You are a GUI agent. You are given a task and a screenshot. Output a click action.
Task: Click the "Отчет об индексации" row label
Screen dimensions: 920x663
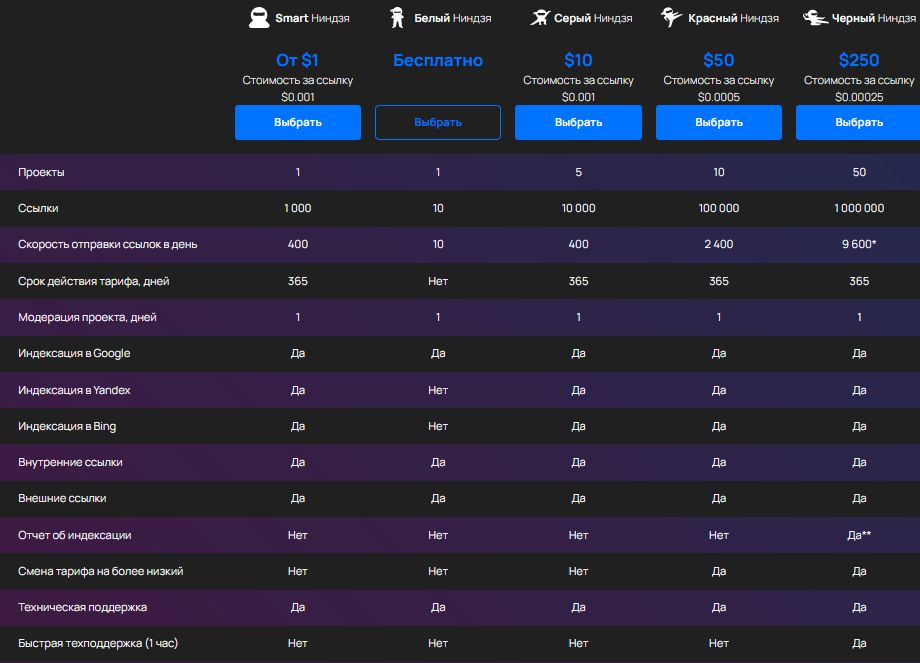coord(75,535)
